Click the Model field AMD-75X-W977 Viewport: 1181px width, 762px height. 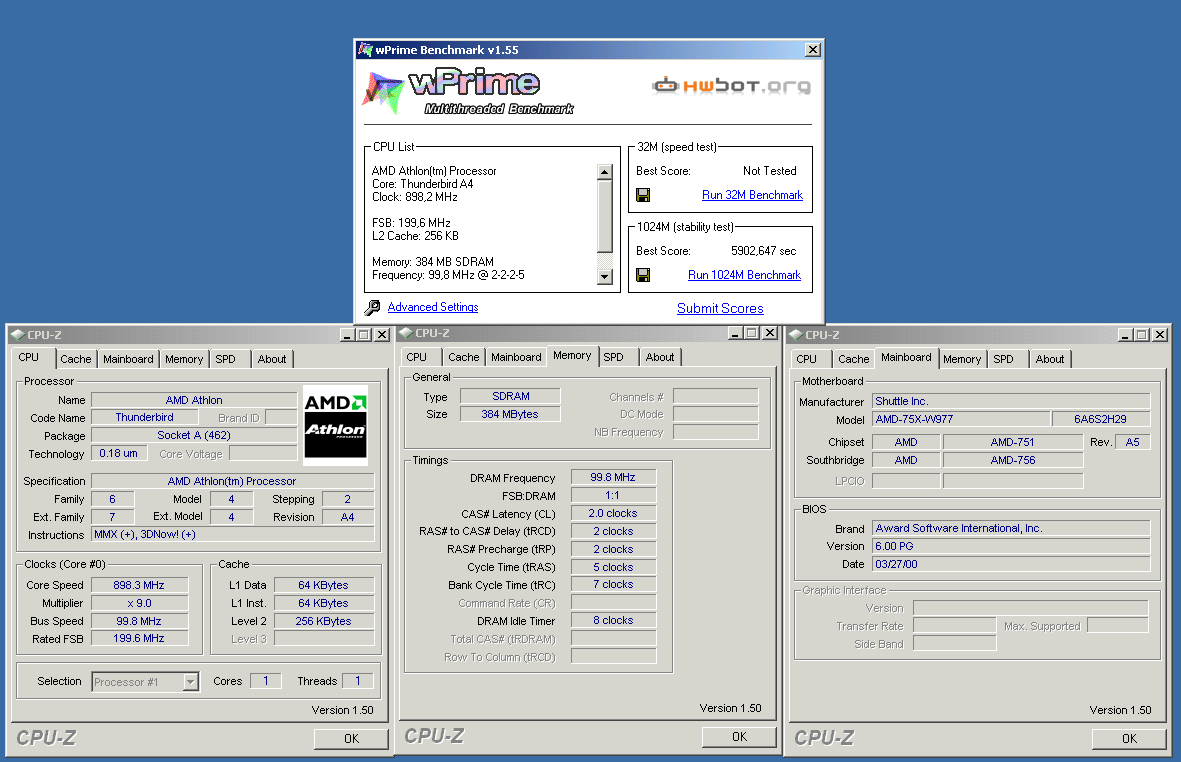click(961, 419)
